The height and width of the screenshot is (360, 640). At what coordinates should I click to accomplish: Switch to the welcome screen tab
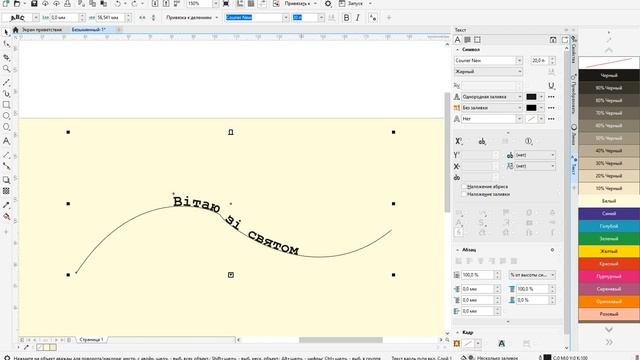42,30
